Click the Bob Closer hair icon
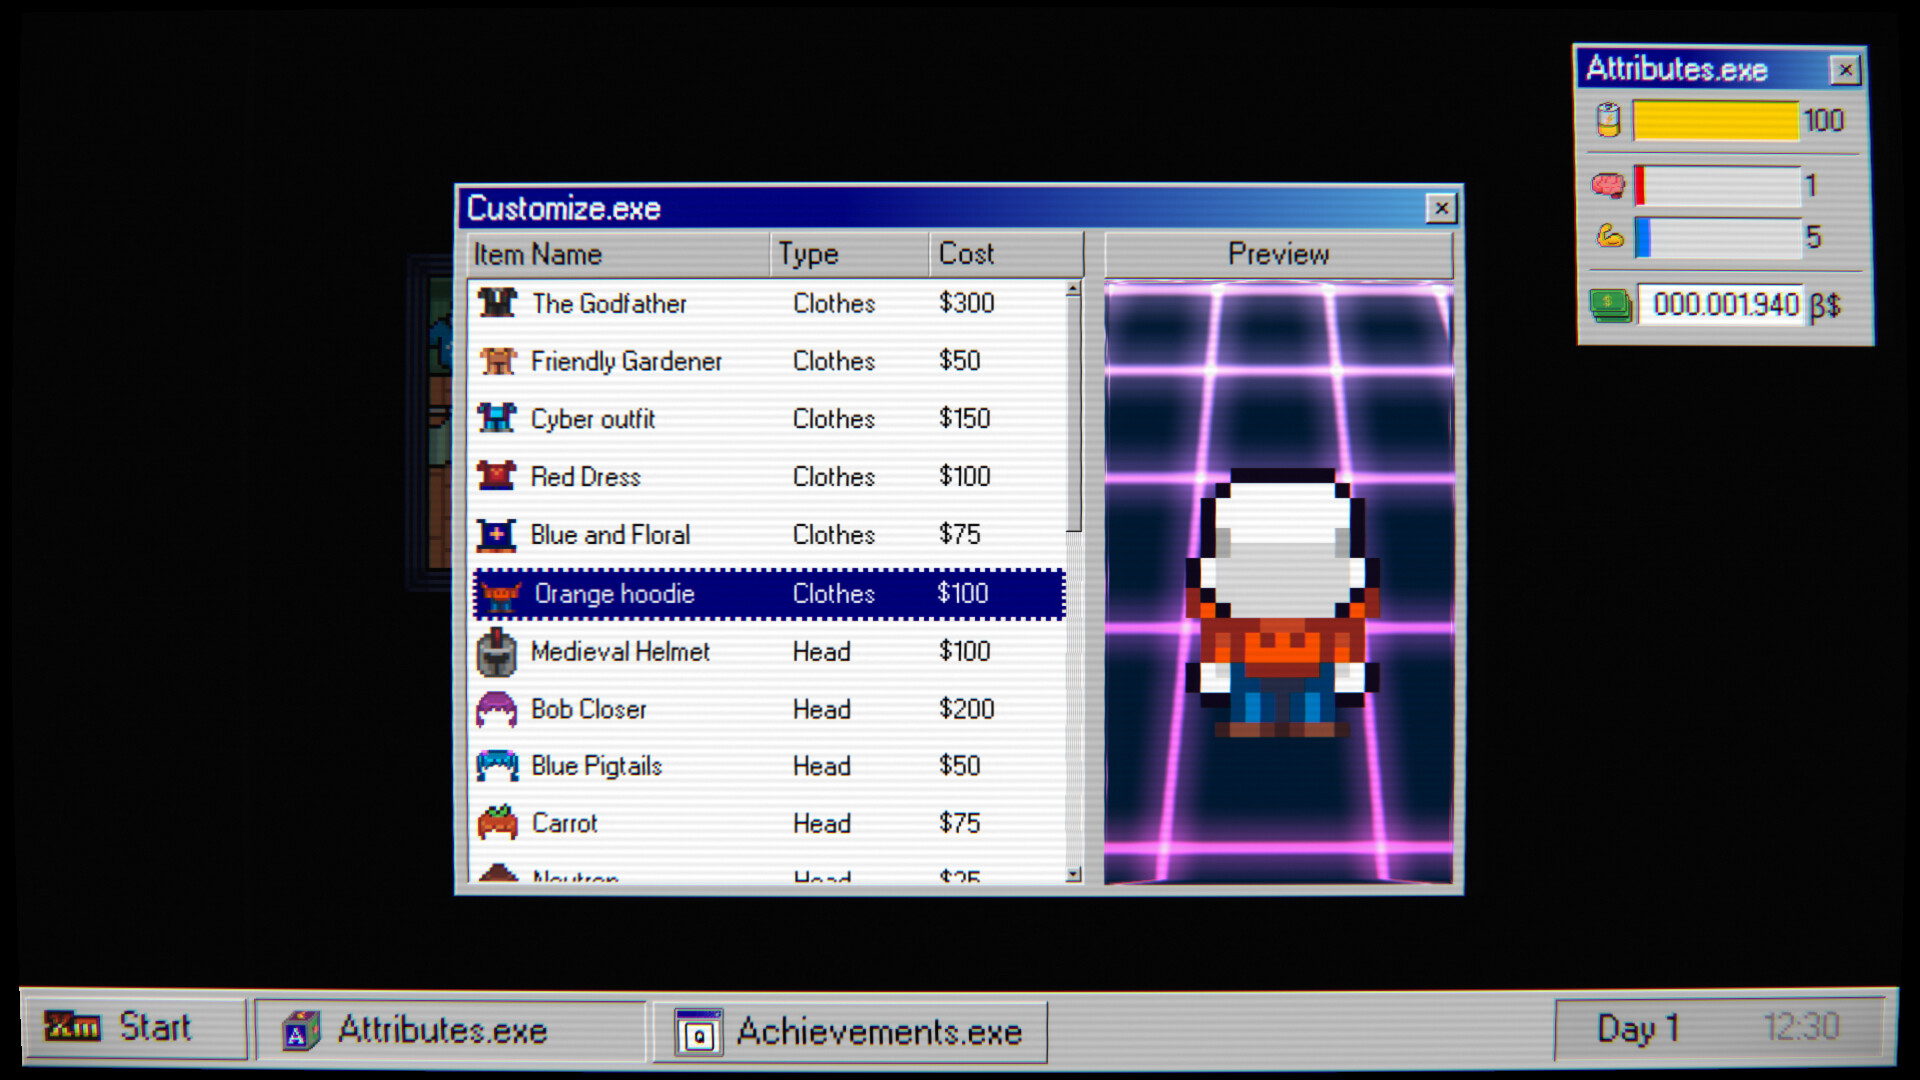This screenshot has width=1920, height=1080. (499, 709)
